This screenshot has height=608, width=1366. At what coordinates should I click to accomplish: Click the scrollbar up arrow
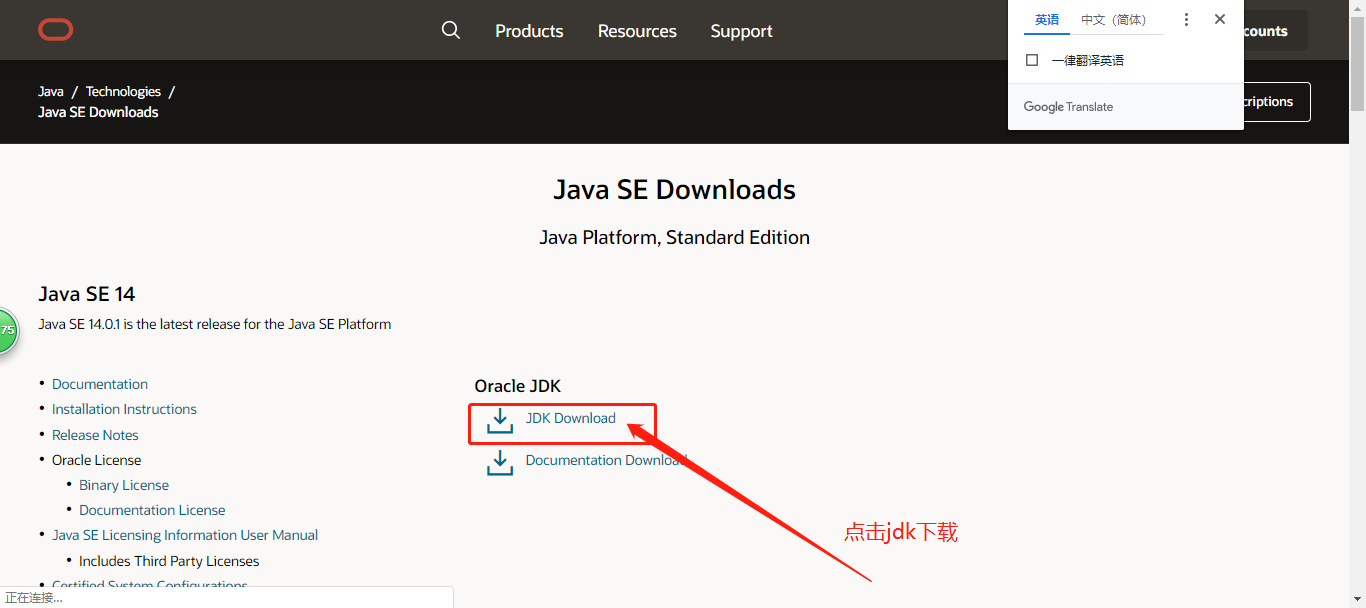pyautogui.click(x=1357, y=6)
